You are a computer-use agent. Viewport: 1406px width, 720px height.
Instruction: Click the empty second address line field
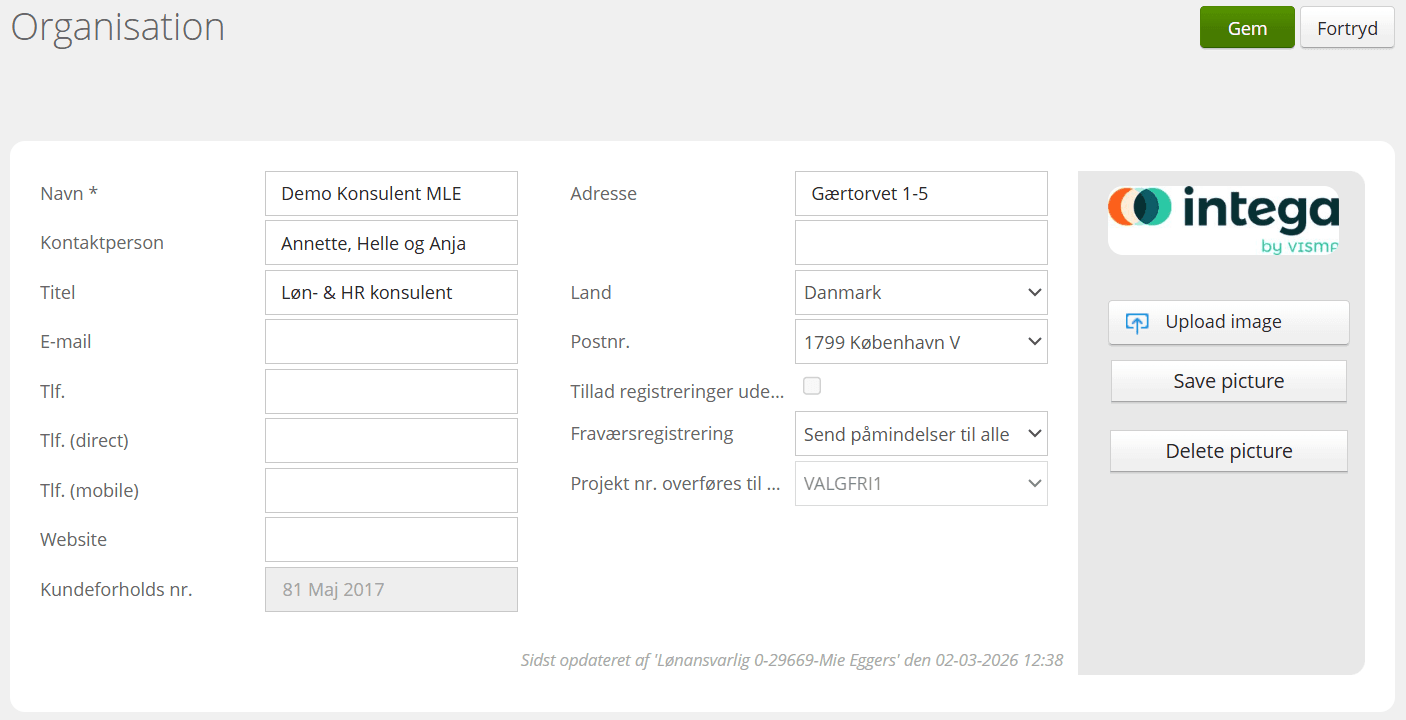click(921, 243)
